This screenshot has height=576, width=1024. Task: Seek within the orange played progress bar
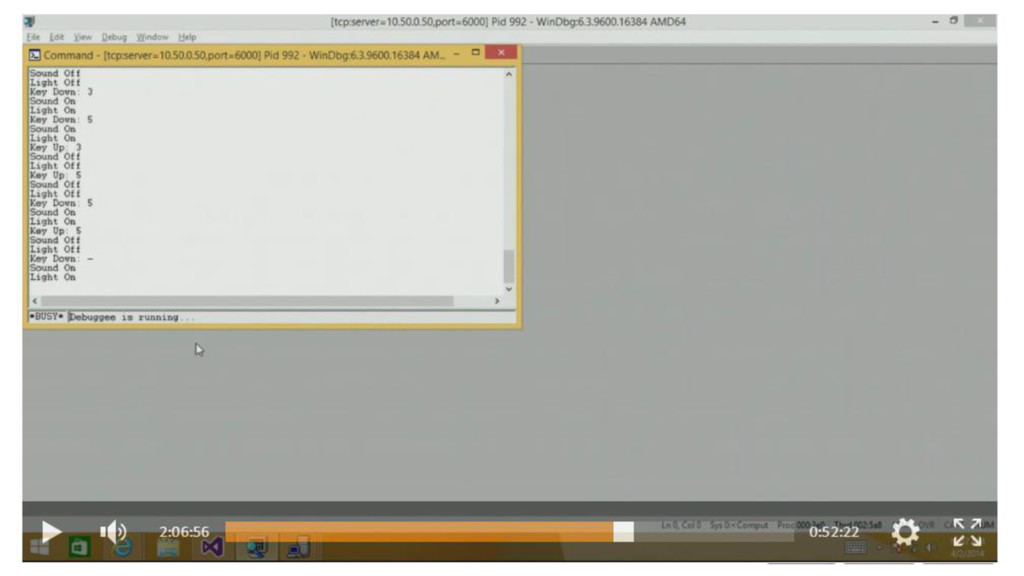[x=419, y=531]
